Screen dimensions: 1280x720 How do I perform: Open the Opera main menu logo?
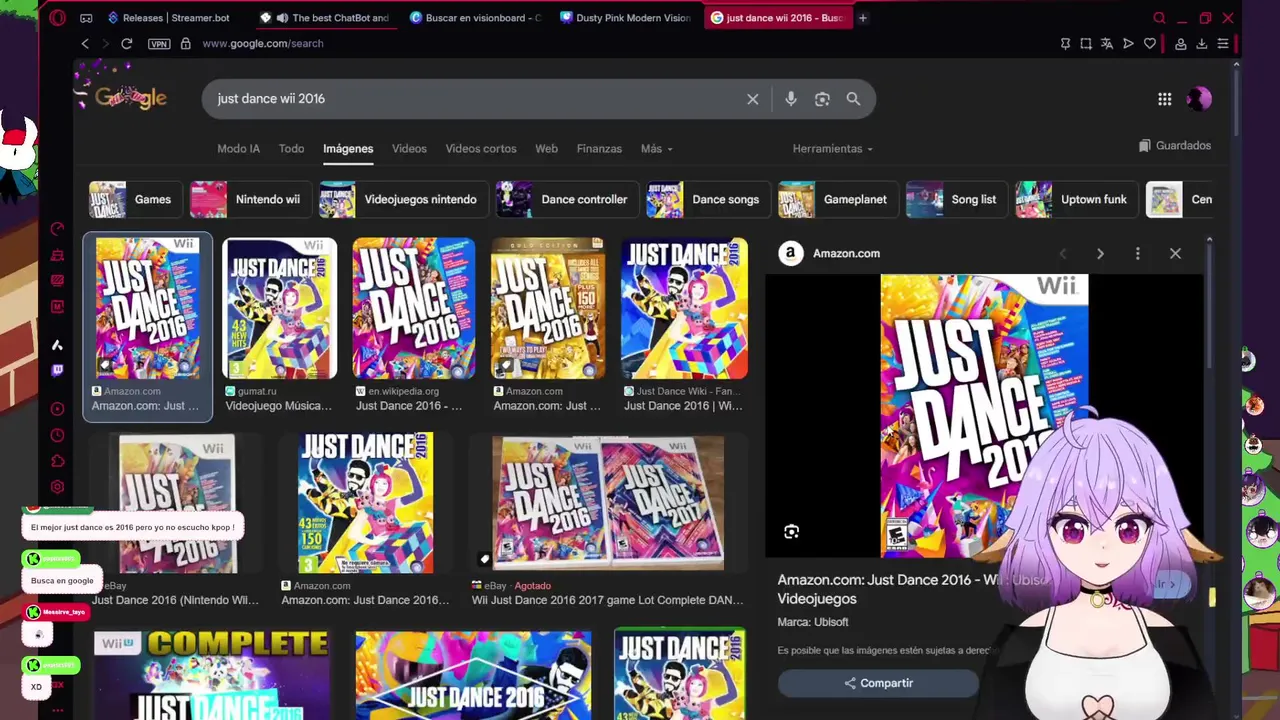pos(57,17)
